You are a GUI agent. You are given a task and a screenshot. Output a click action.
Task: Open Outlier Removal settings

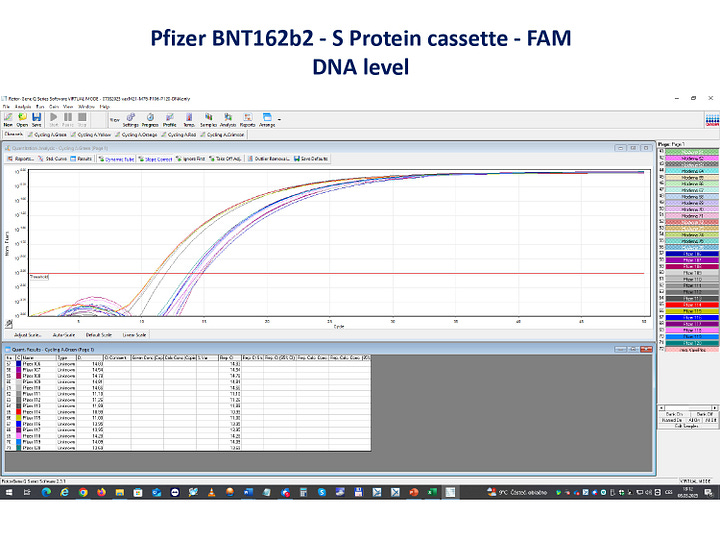point(269,159)
